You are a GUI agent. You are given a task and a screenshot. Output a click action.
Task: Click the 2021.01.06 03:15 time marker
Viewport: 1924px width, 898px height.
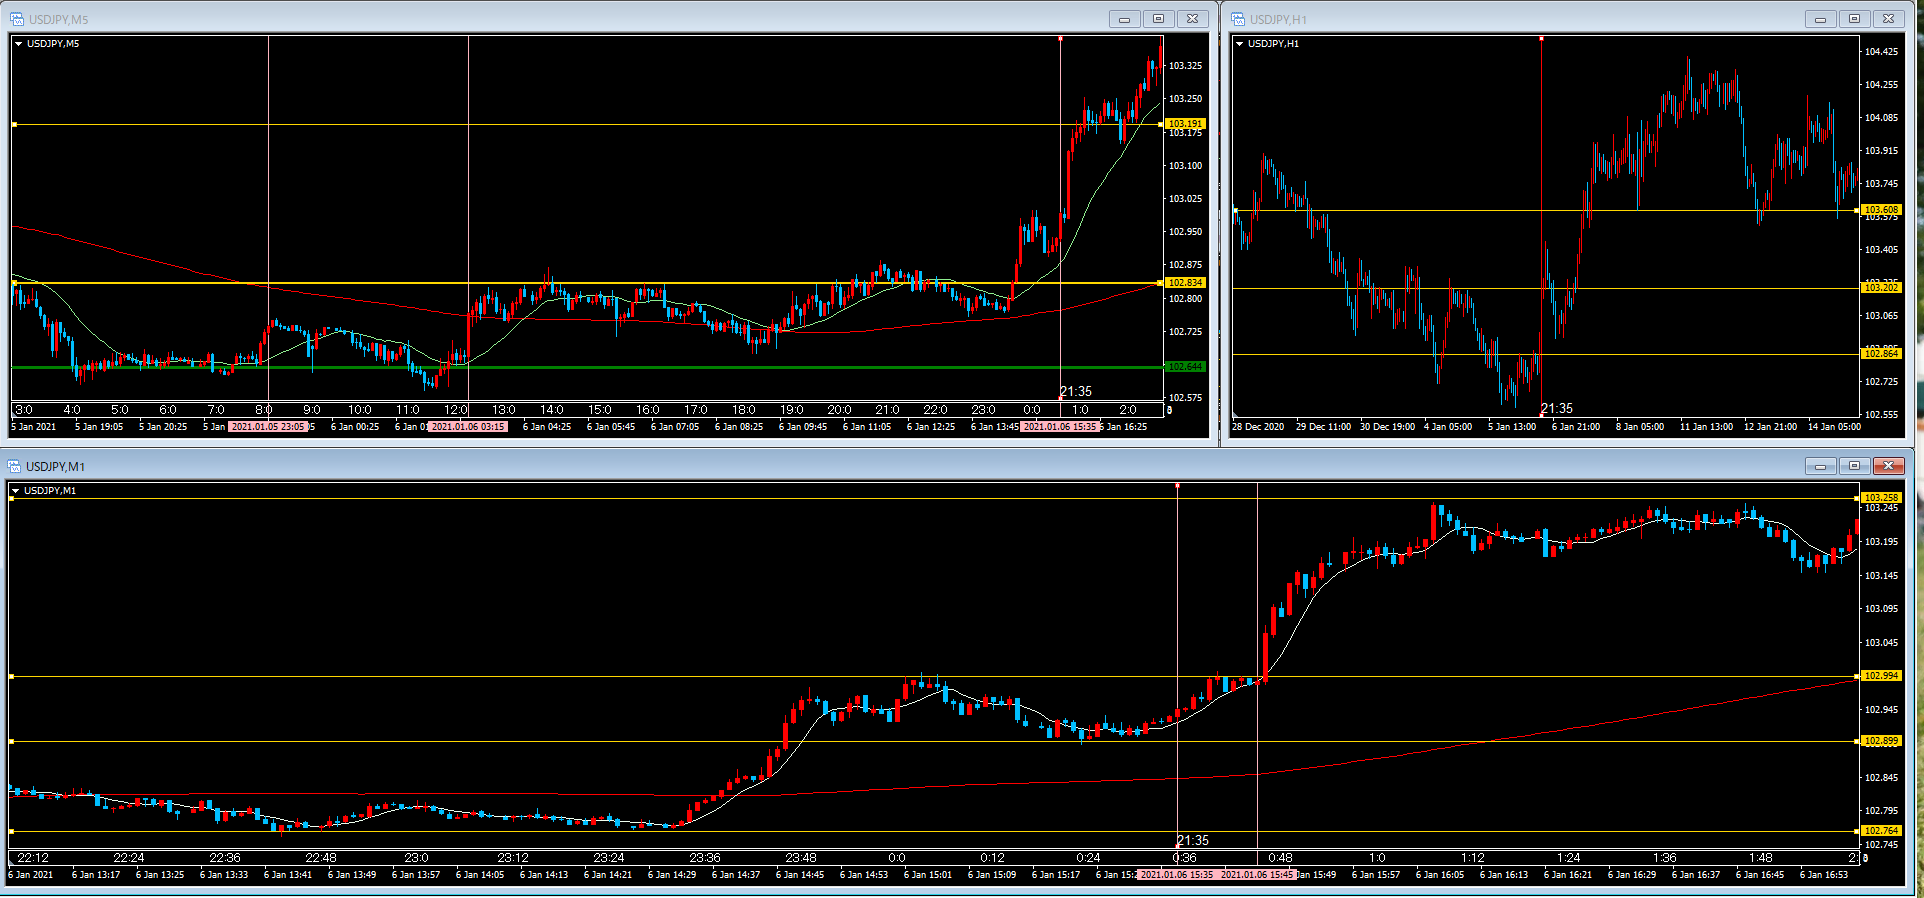[467, 427]
